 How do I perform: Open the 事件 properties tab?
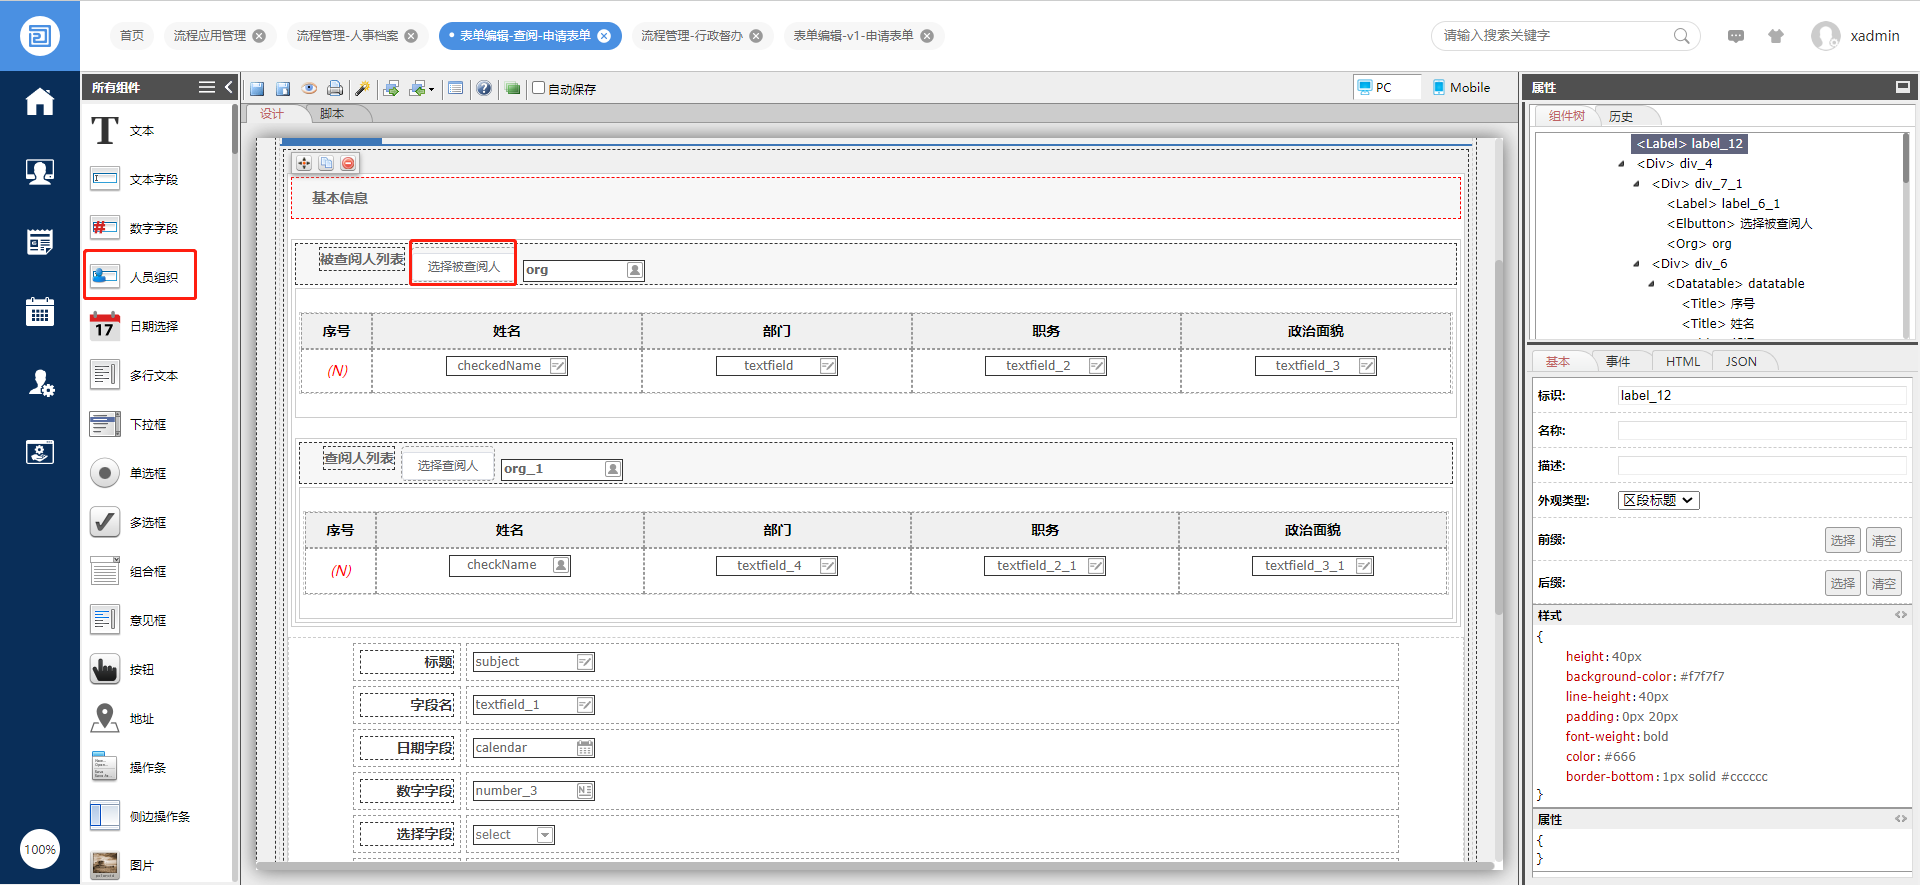(1617, 362)
